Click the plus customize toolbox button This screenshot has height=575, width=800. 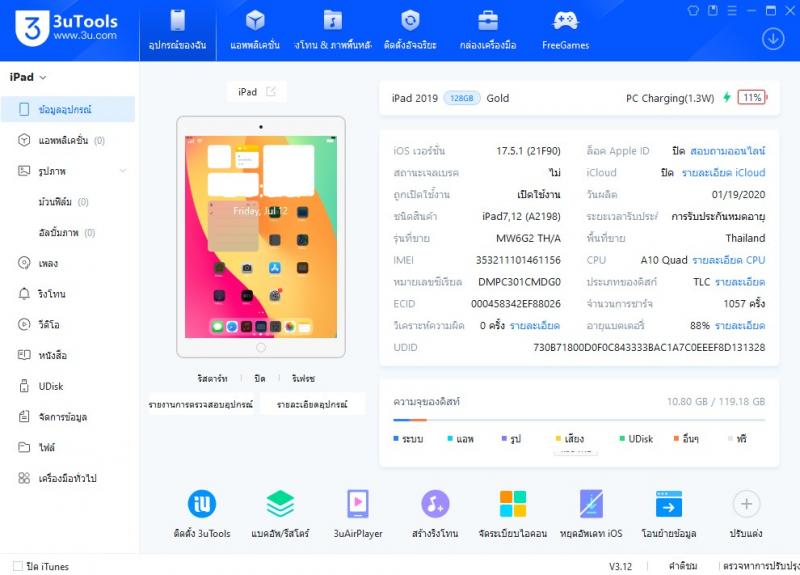[746, 504]
